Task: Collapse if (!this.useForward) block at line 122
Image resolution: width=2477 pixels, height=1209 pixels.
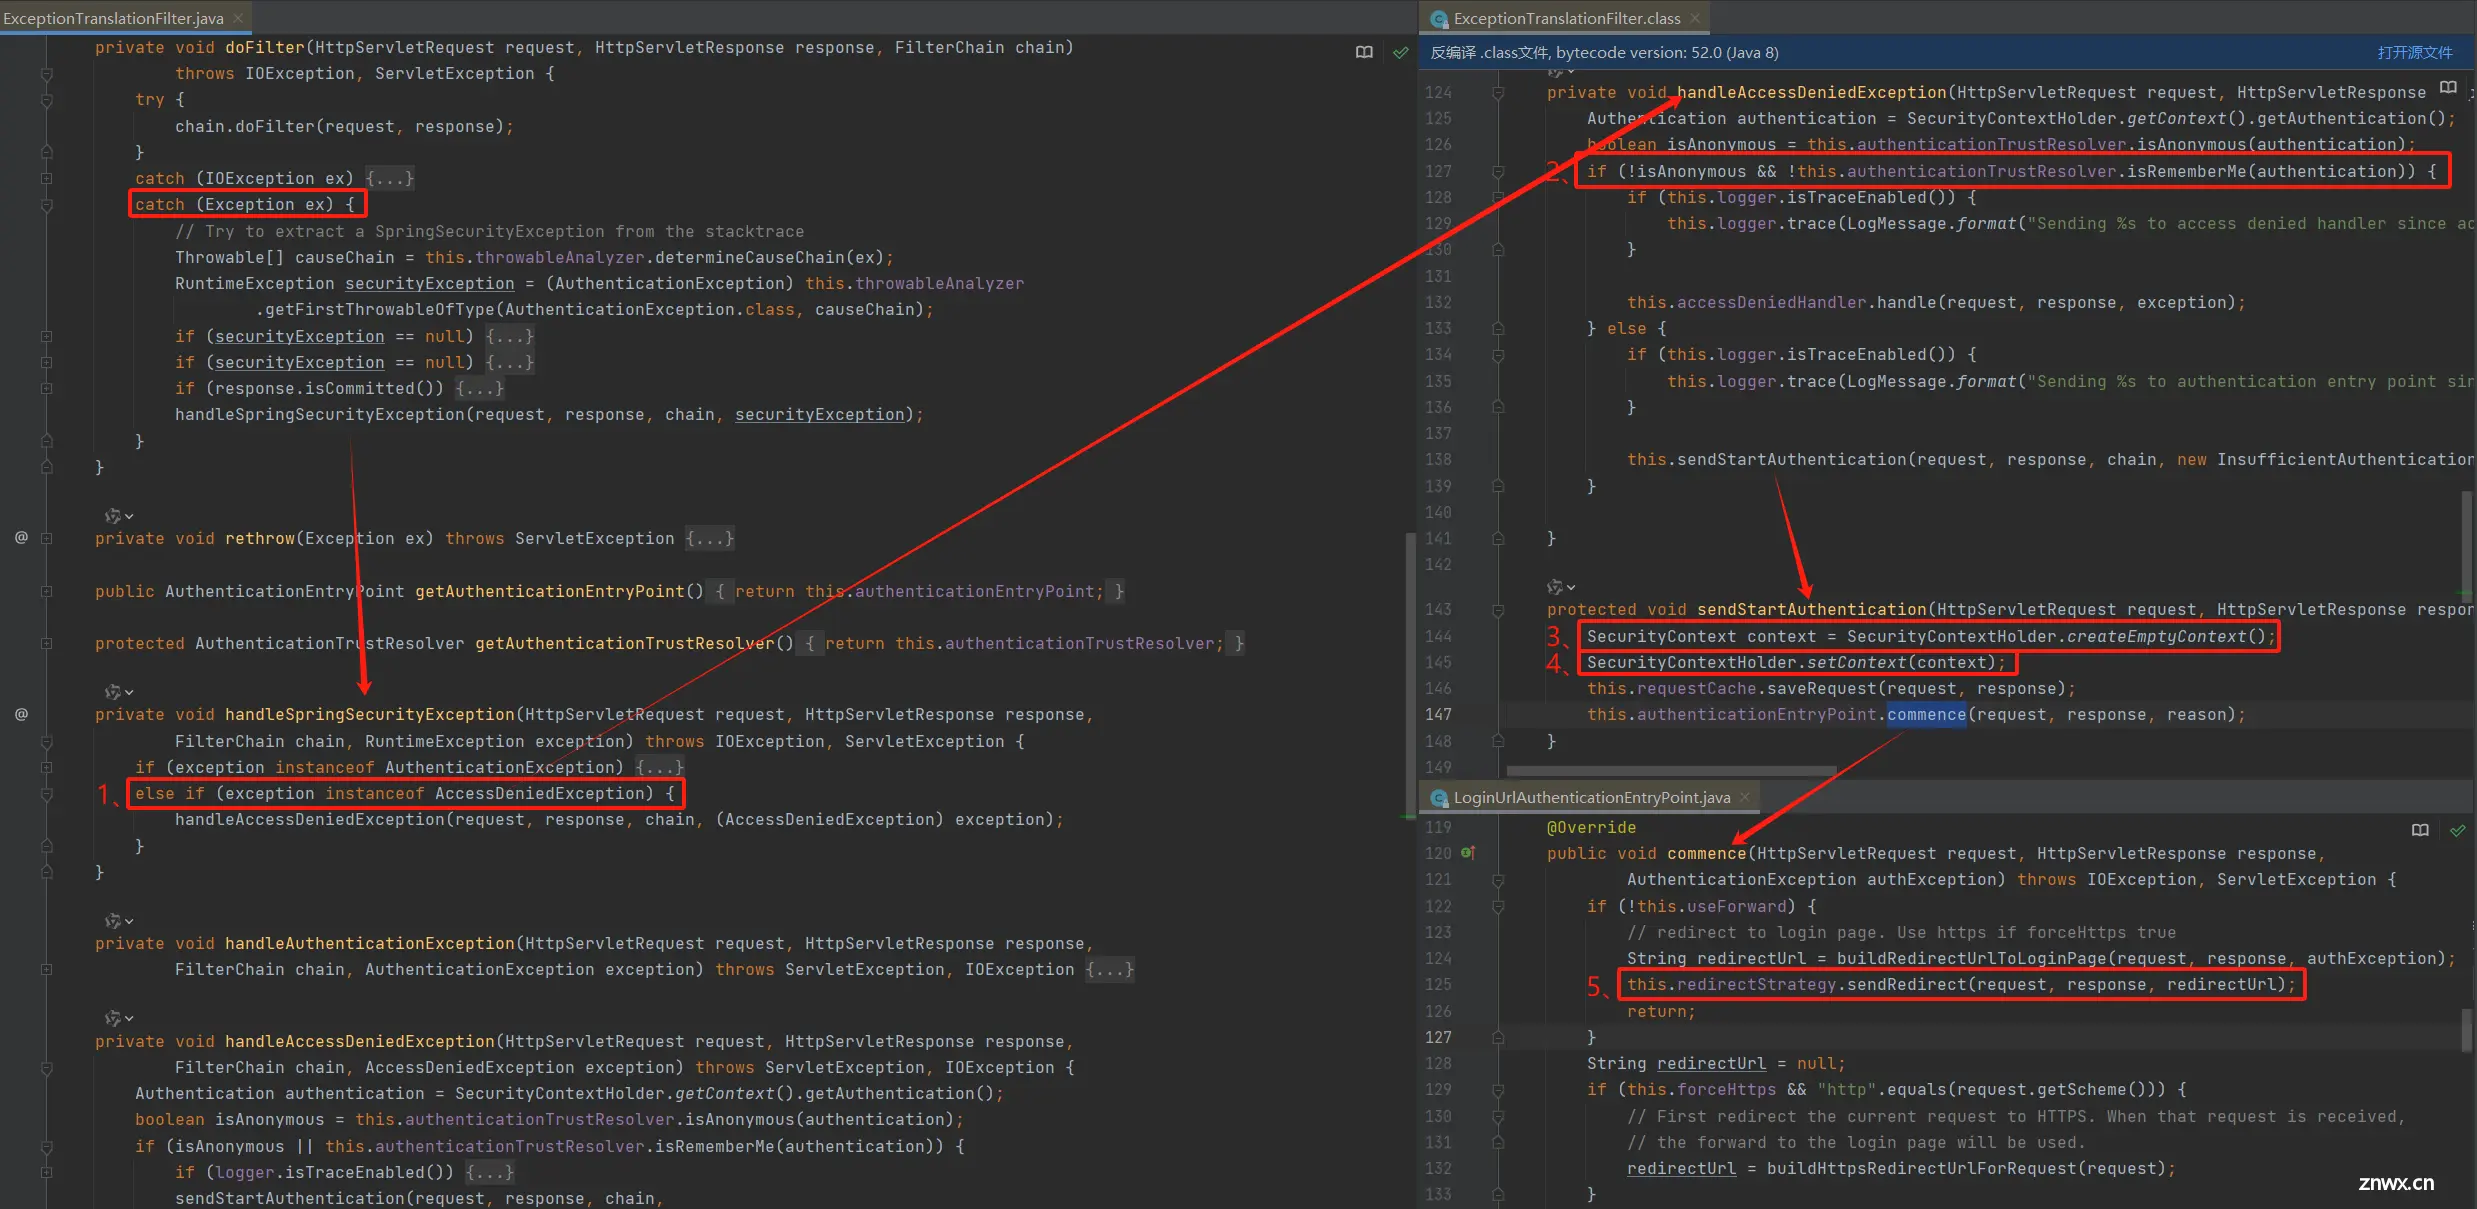Action: click(x=1498, y=907)
